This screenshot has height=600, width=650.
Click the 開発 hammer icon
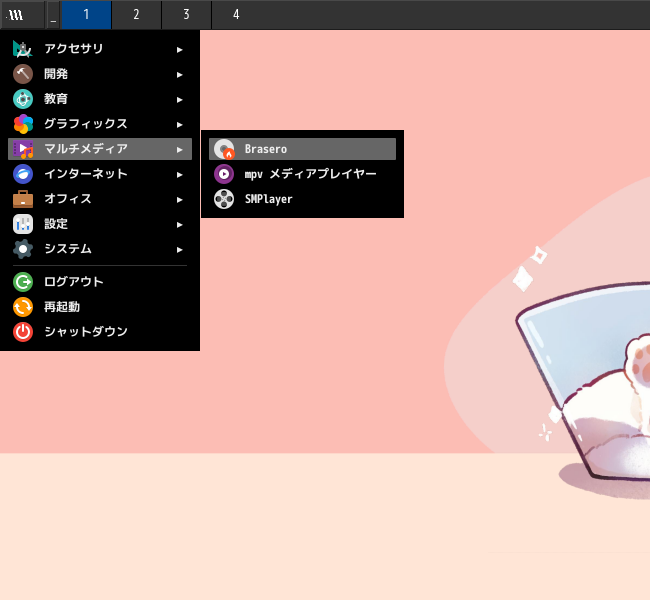23,74
